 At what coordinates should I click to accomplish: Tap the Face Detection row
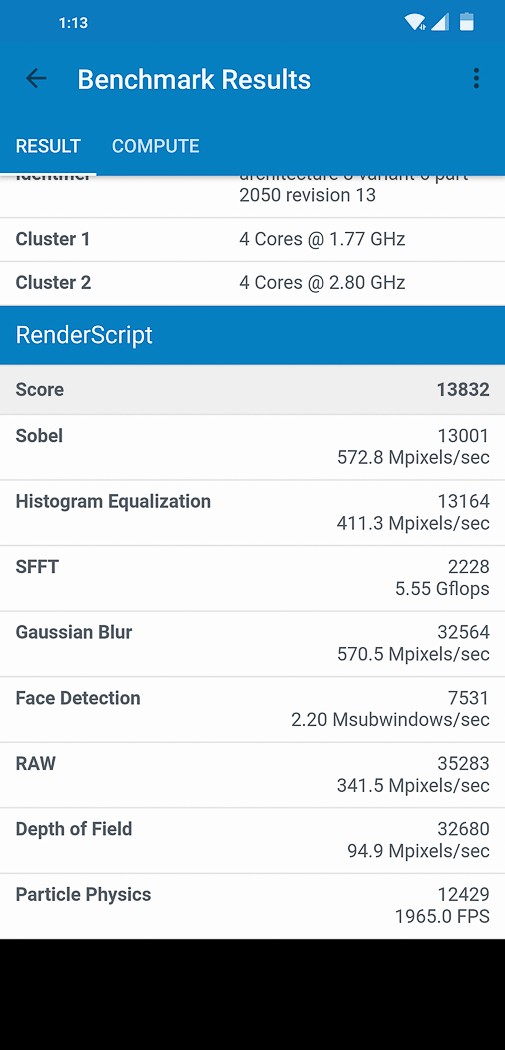coord(252,709)
